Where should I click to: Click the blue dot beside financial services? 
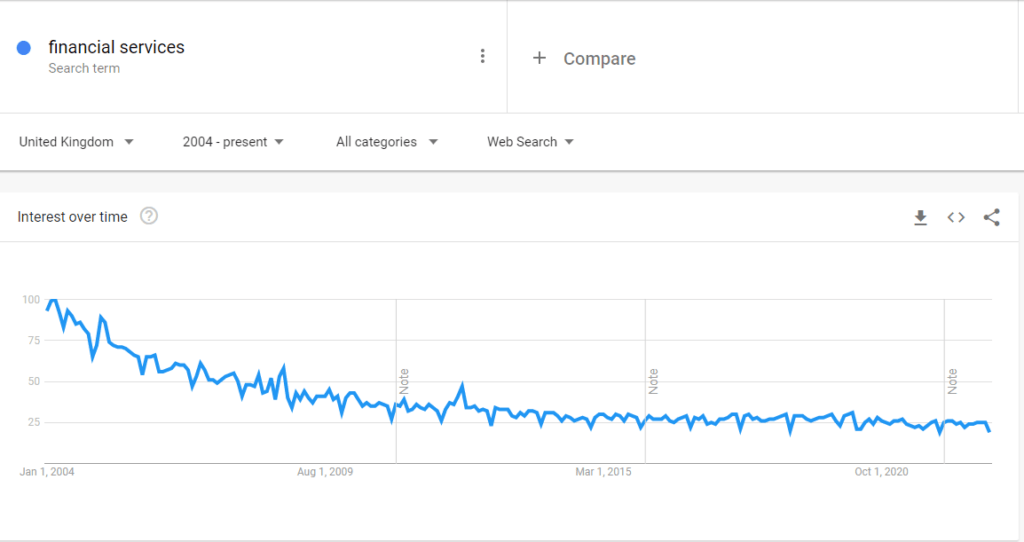pyautogui.click(x=24, y=48)
